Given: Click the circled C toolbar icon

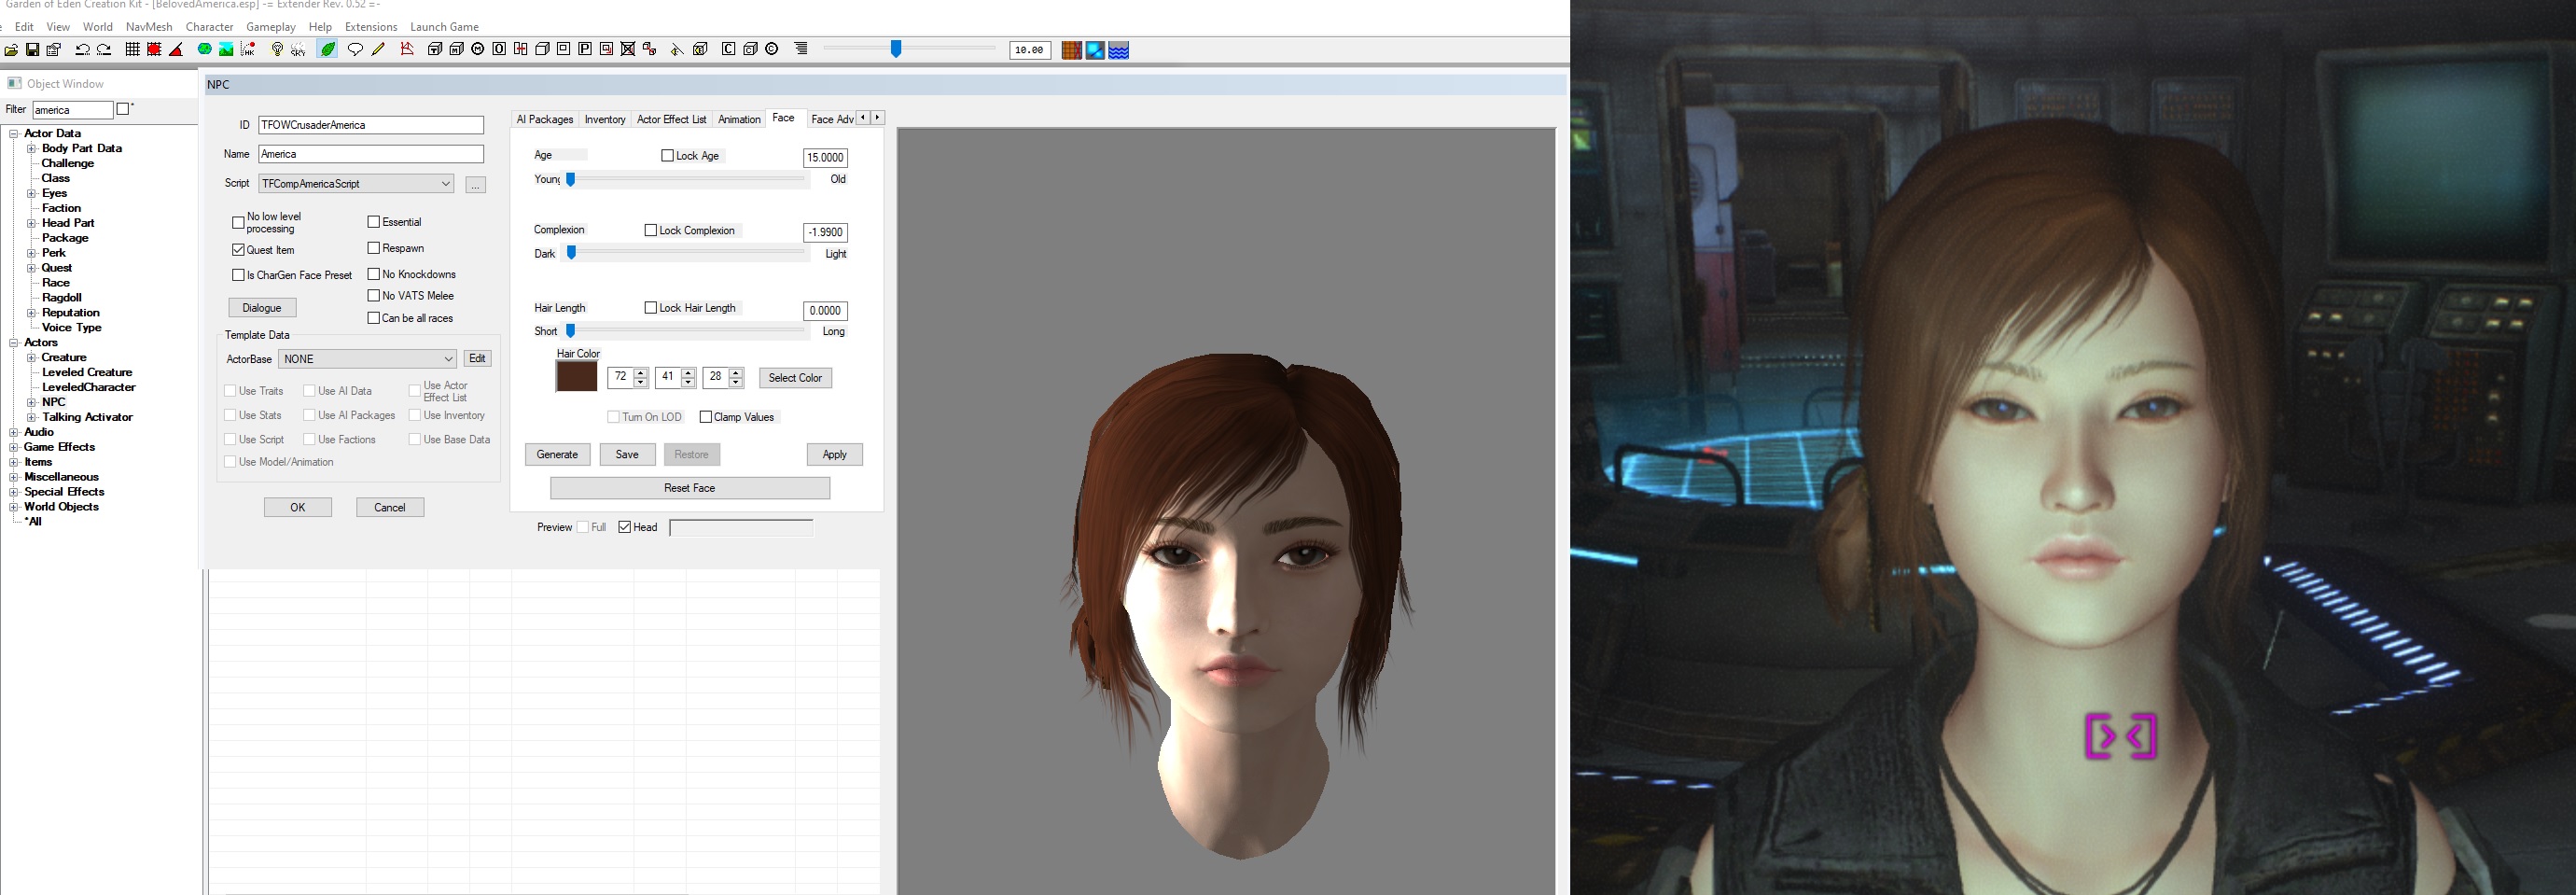Looking at the screenshot, I should click(x=772, y=50).
